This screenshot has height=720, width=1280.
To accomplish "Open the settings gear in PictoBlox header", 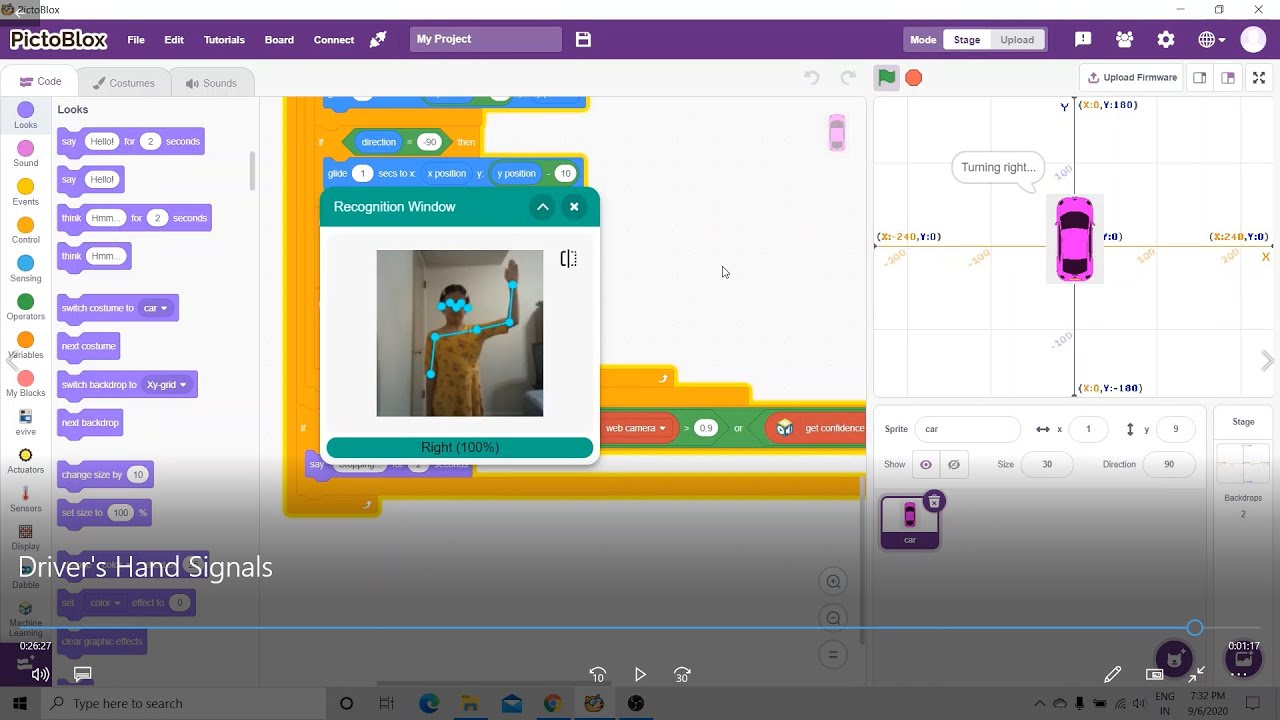I will click(x=1166, y=40).
